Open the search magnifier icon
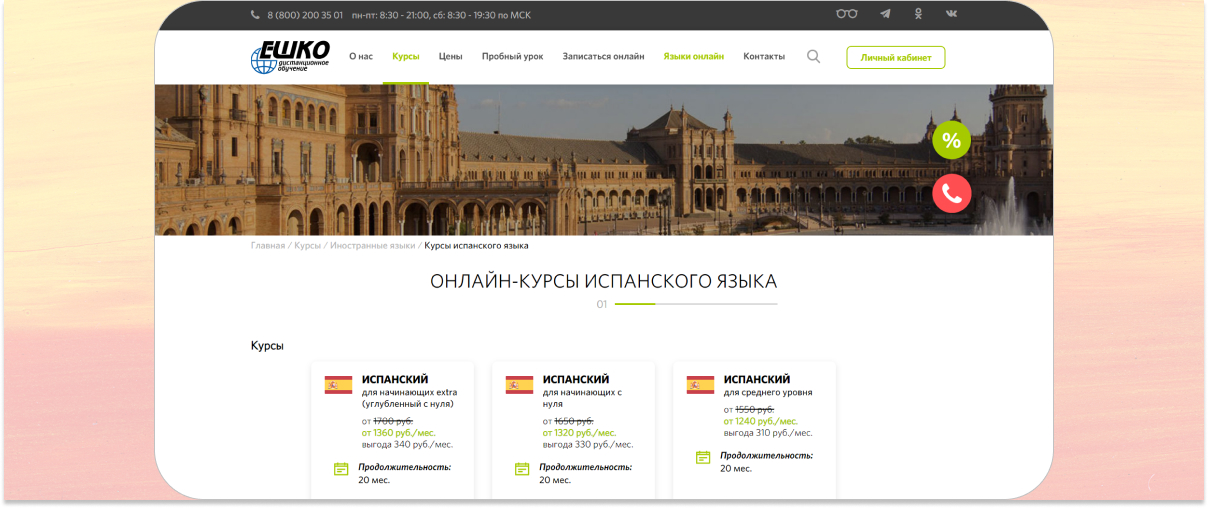 coord(813,57)
